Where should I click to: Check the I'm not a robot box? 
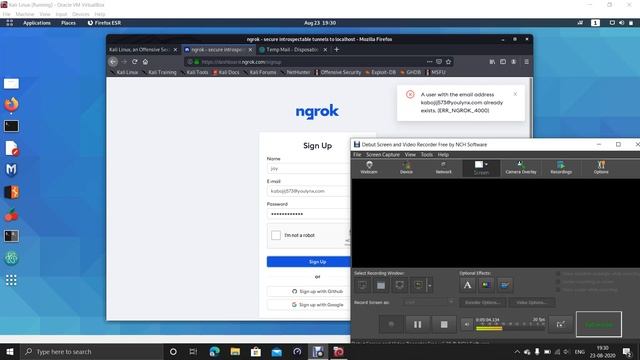click(x=276, y=235)
